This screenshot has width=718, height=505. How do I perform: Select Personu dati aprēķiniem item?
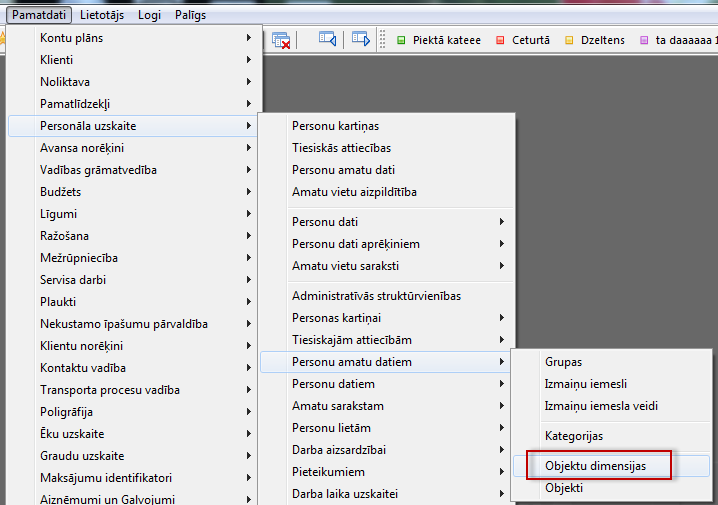(386, 244)
